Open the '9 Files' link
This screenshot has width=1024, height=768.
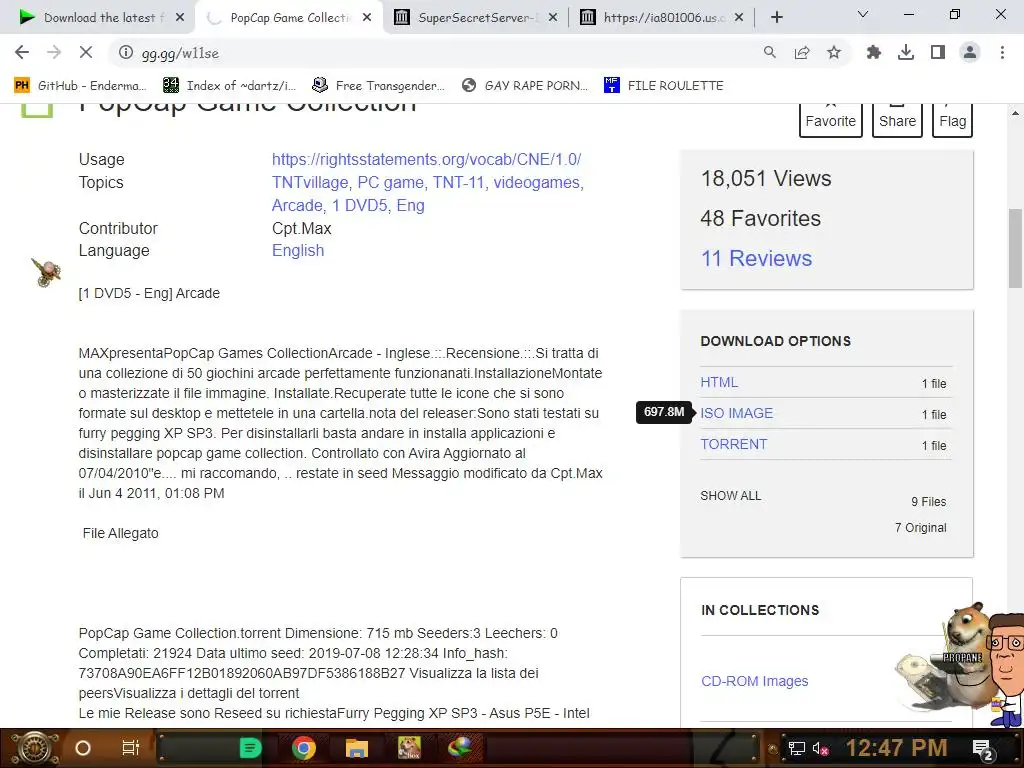929,502
